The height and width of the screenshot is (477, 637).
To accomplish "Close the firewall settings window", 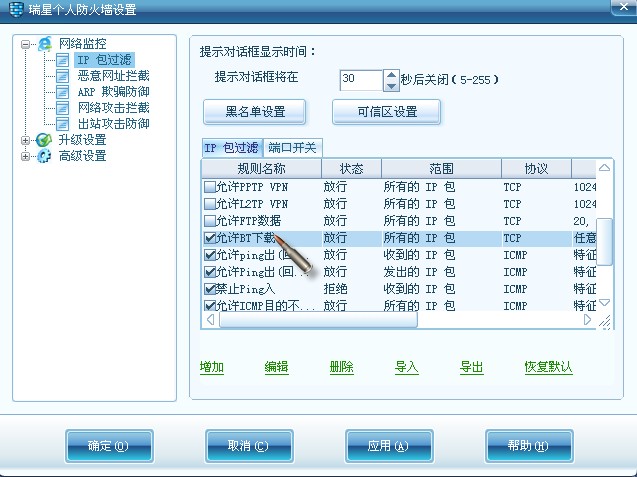I will tap(624, 7).
